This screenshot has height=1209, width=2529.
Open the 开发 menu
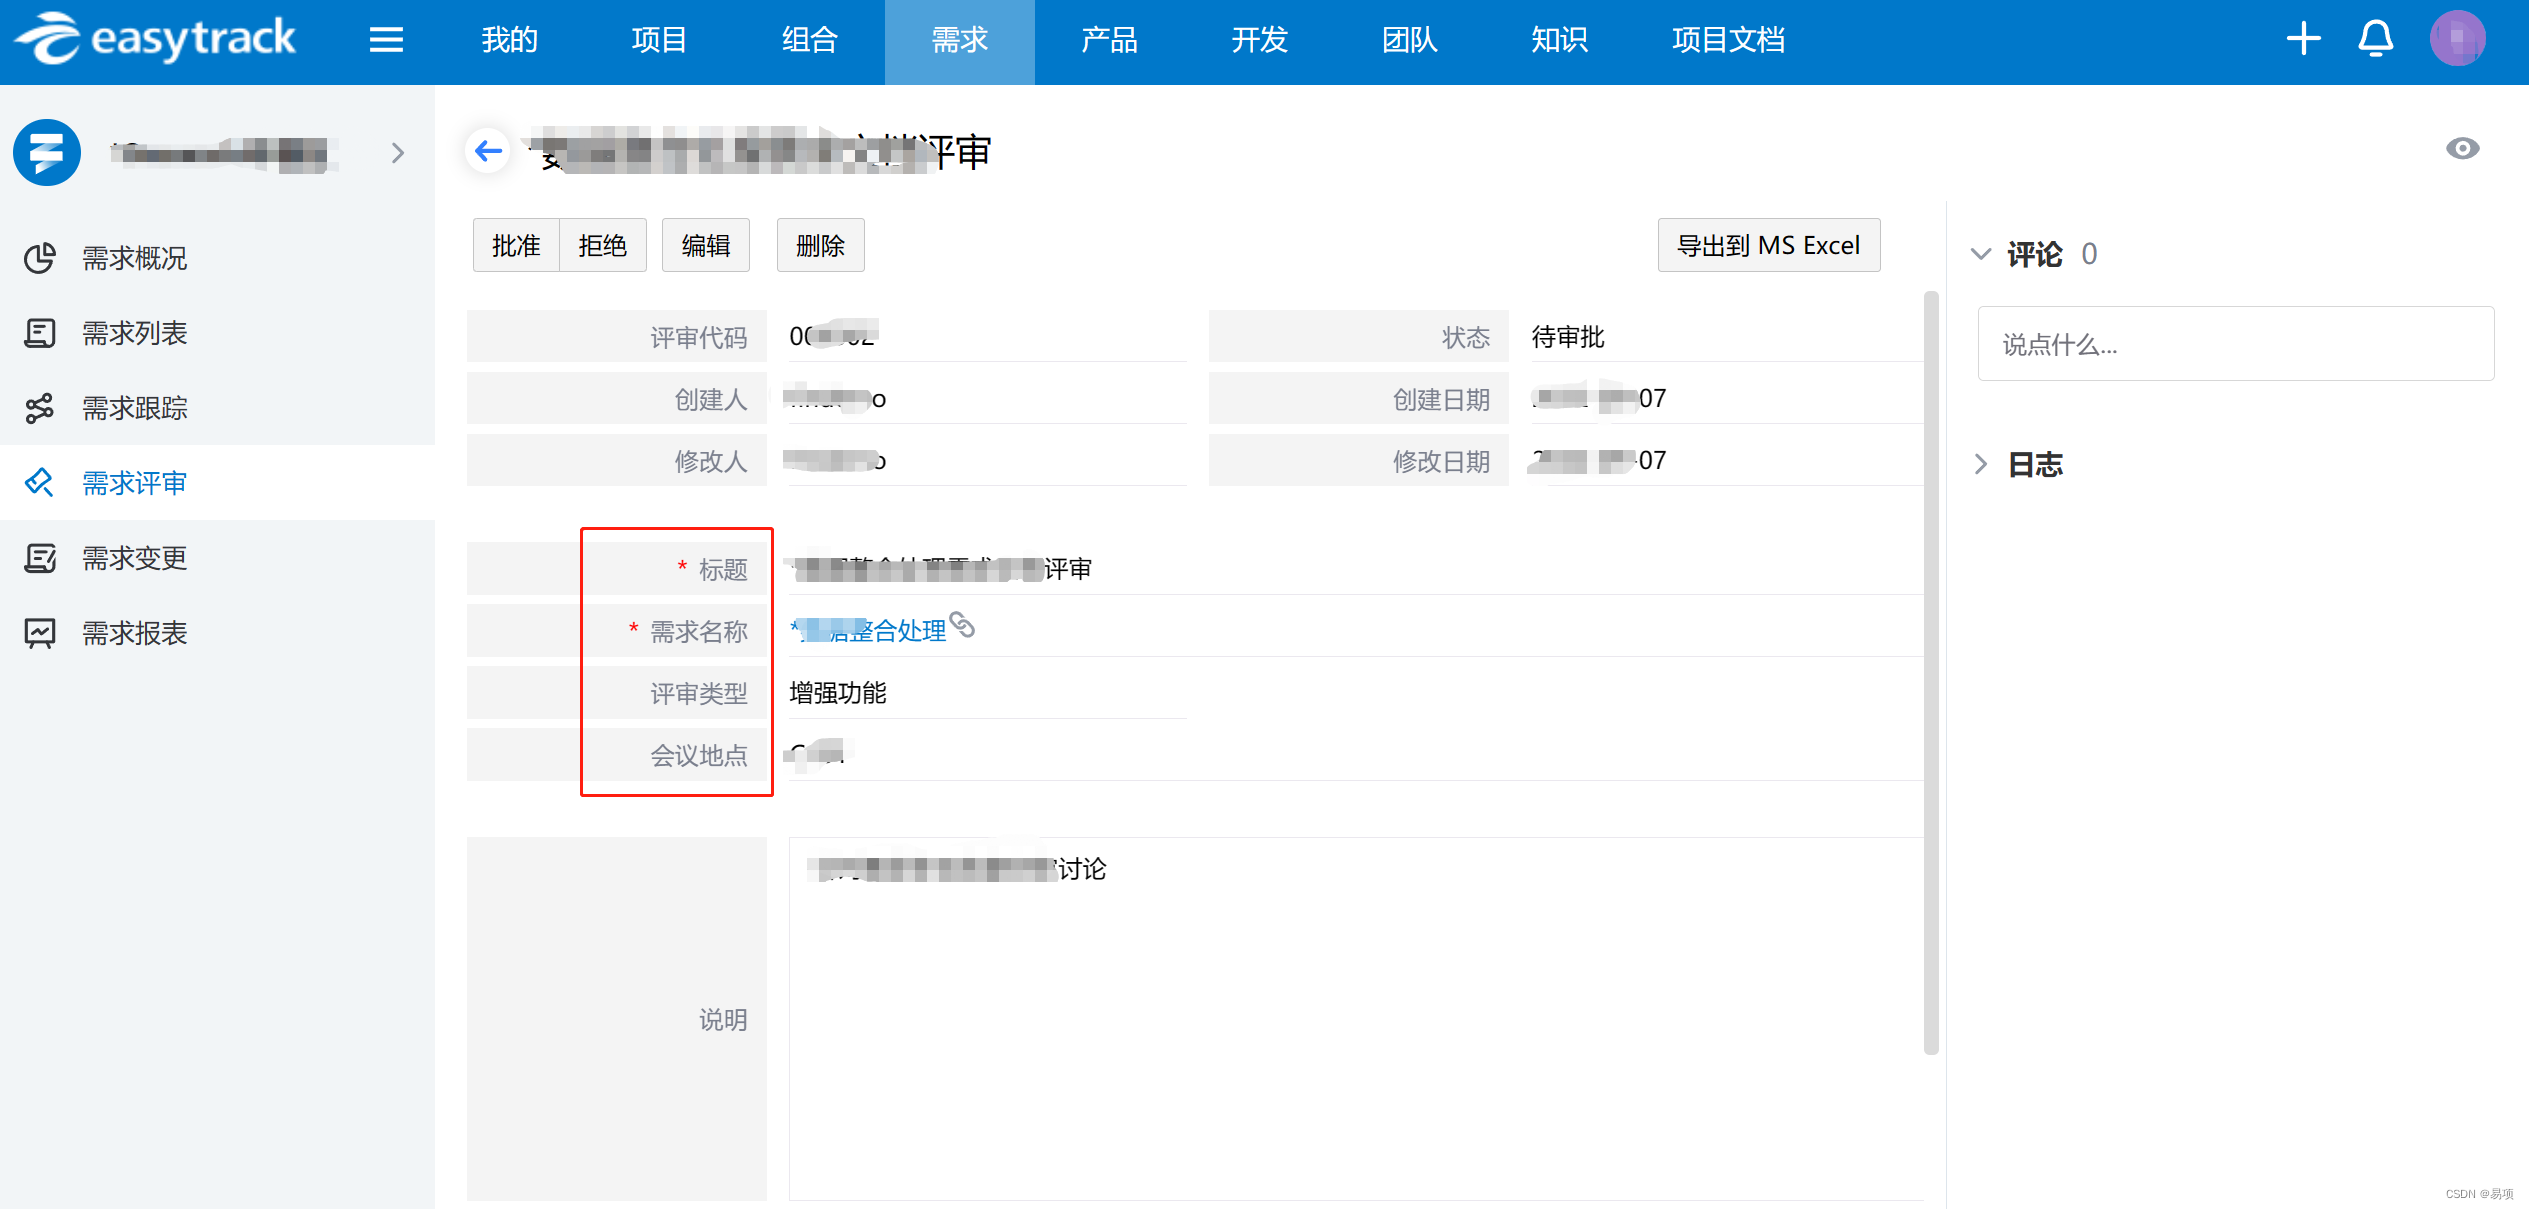[1260, 40]
